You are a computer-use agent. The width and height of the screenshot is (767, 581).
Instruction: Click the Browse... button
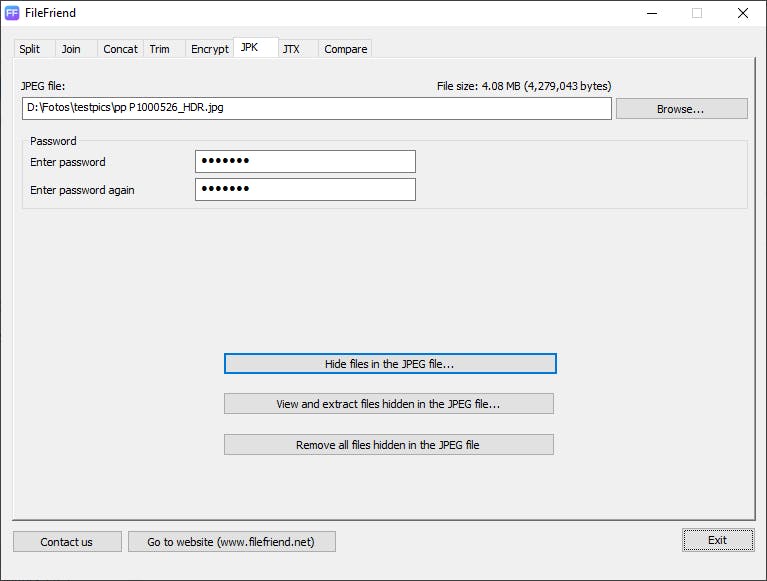pyautogui.click(x=681, y=109)
